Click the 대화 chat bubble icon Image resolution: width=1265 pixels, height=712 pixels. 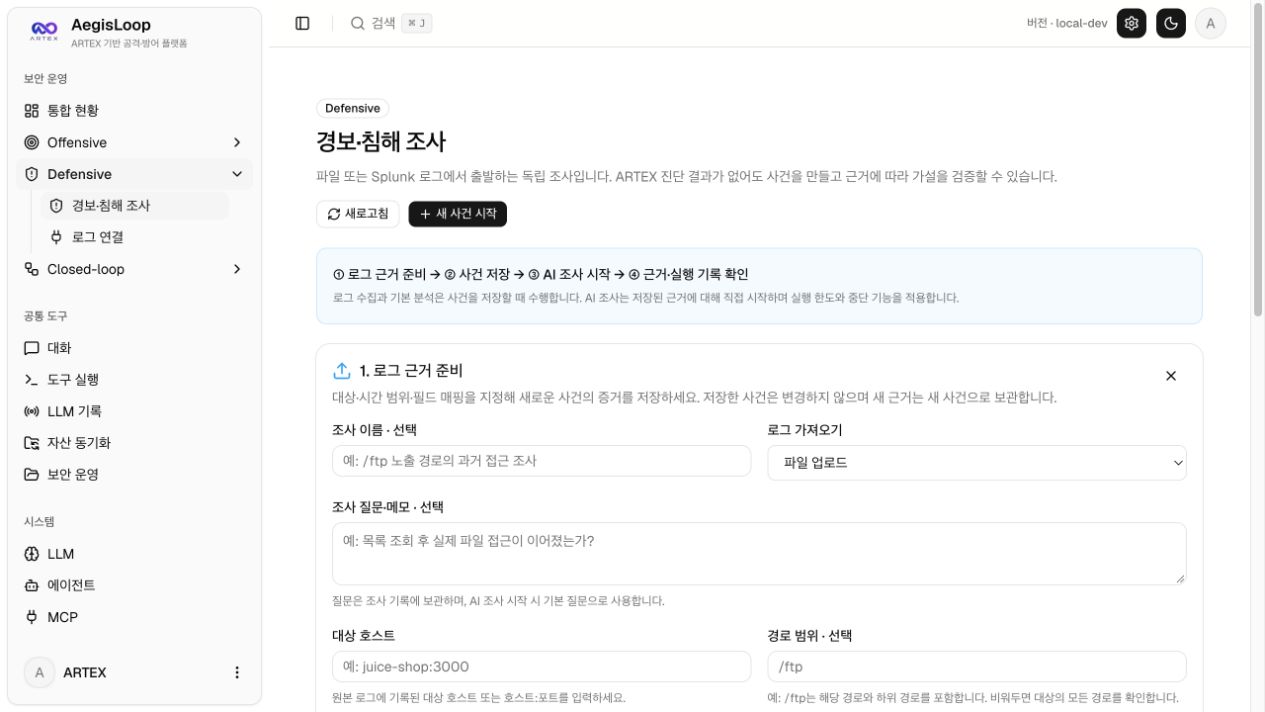click(x=31, y=348)
